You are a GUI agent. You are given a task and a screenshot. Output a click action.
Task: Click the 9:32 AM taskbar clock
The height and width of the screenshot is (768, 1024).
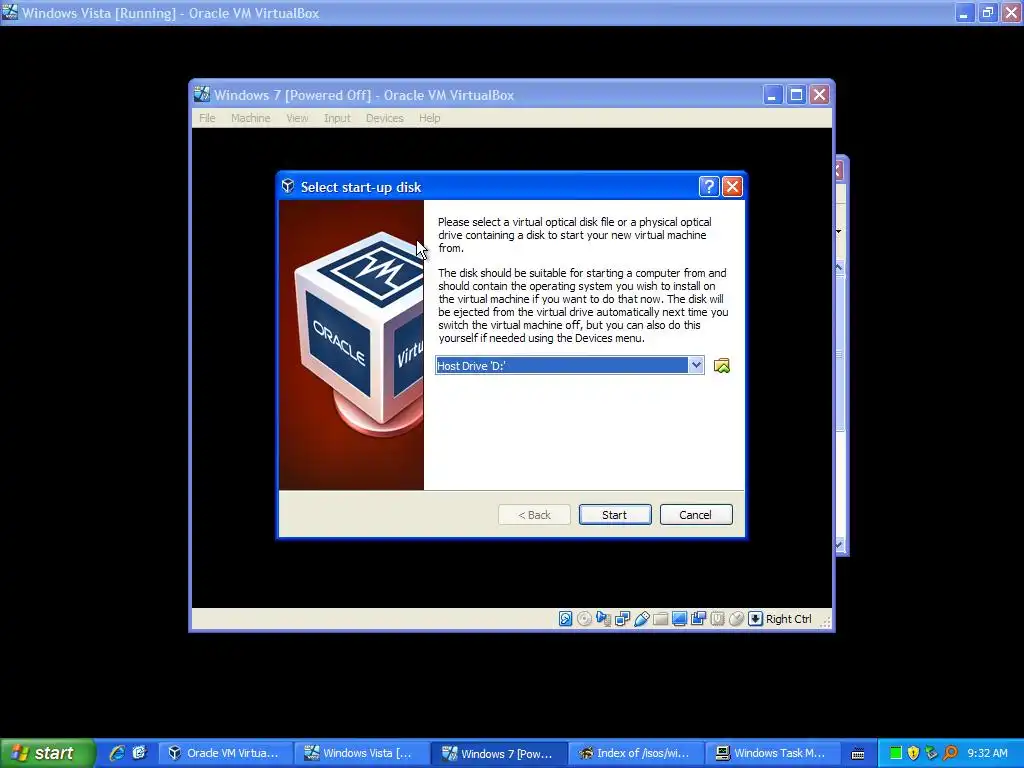[987, 753]
